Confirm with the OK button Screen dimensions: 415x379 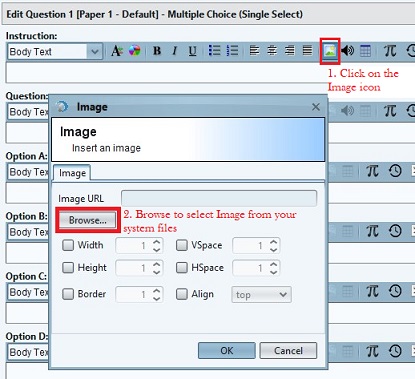click(227, 351)
